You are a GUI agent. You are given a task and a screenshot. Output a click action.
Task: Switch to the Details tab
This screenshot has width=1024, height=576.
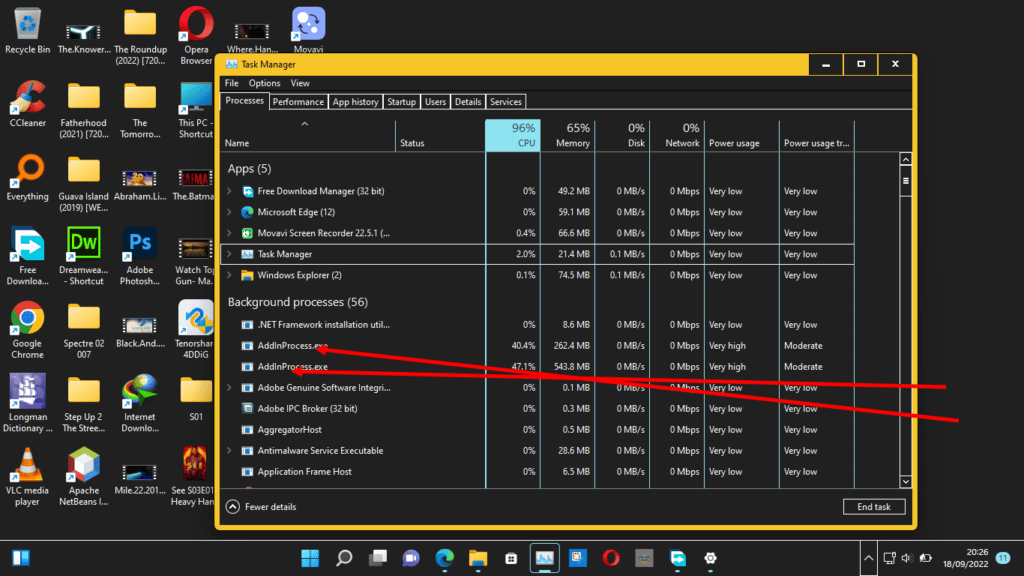coord(468,102)
